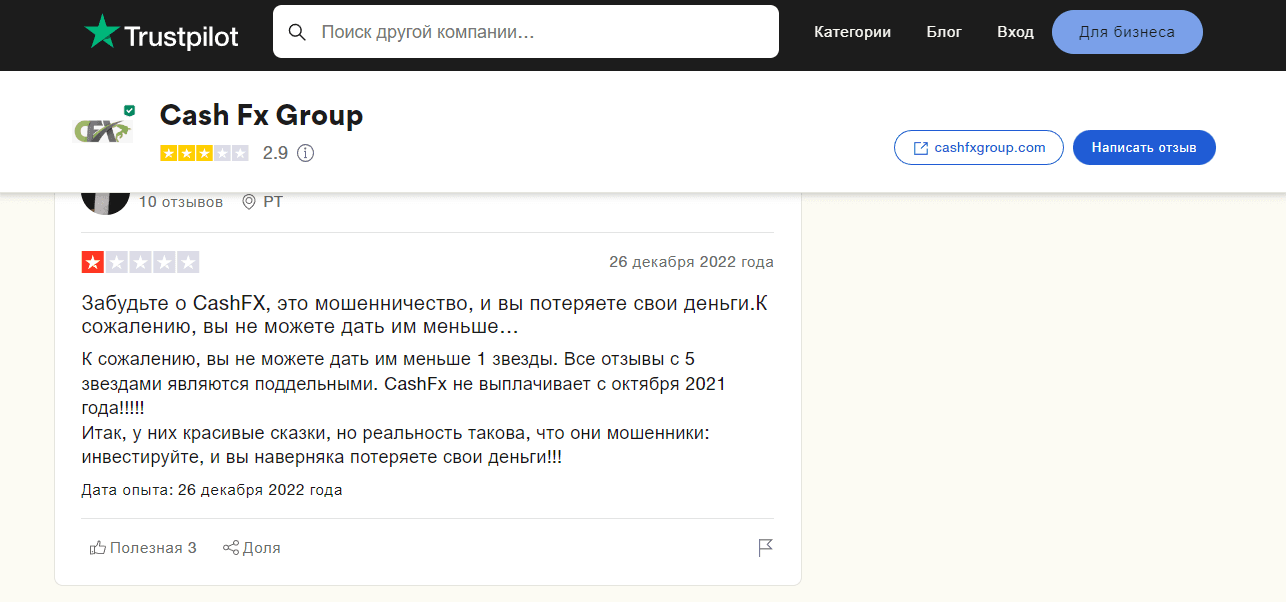Click the location pin icon beside РТ

pyautogui.click(x=248, y=201)
